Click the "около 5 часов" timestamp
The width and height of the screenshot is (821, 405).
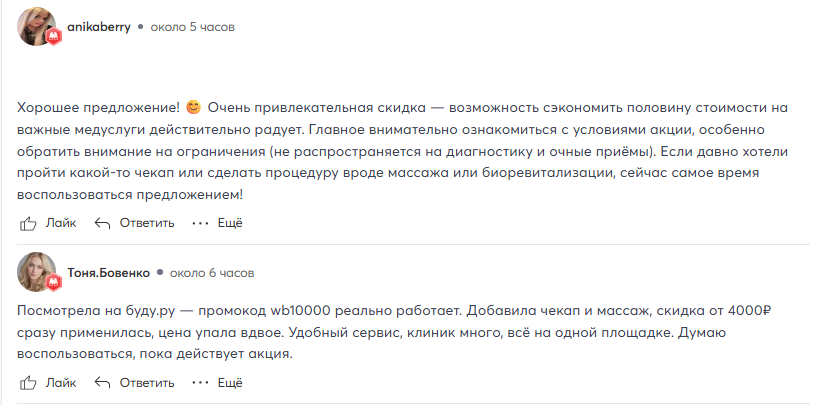click(x=192, y=27)
